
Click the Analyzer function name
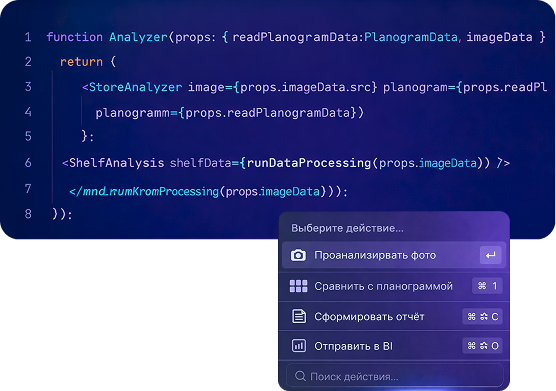click(x=138, y=37)
